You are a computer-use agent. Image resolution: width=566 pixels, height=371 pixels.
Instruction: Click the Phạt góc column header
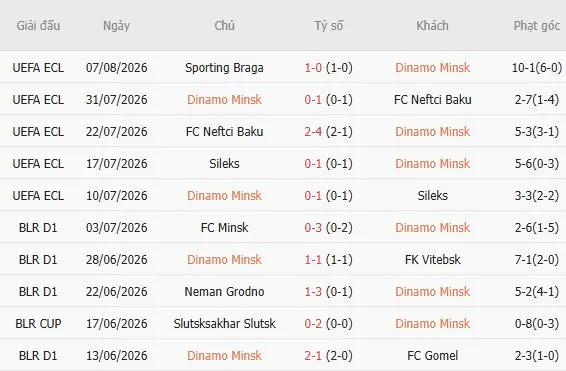click(536, 26)
